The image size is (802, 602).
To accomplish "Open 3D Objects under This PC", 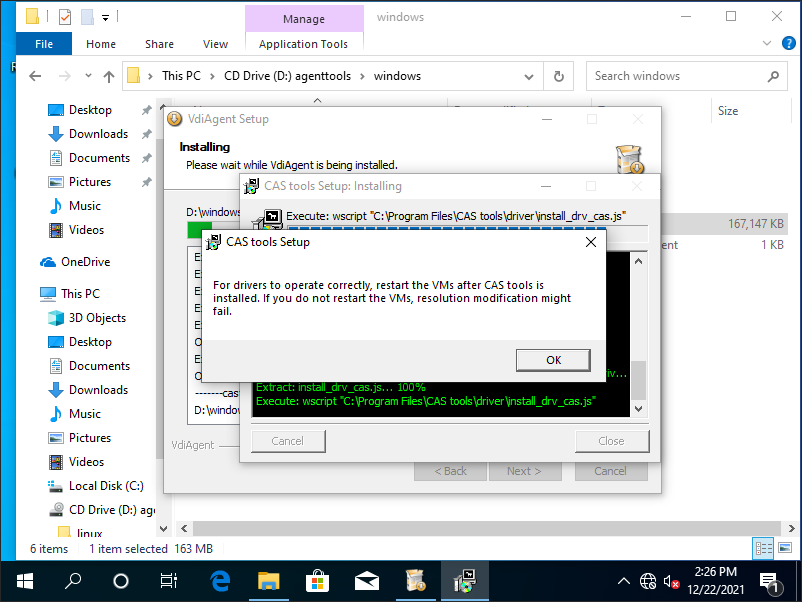I will [97, 318].
